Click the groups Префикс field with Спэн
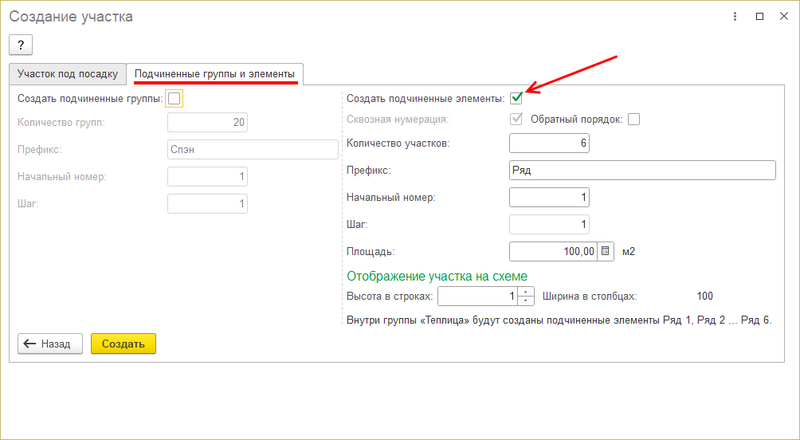This screenshot has height=440, width=800. coord(253,150)
